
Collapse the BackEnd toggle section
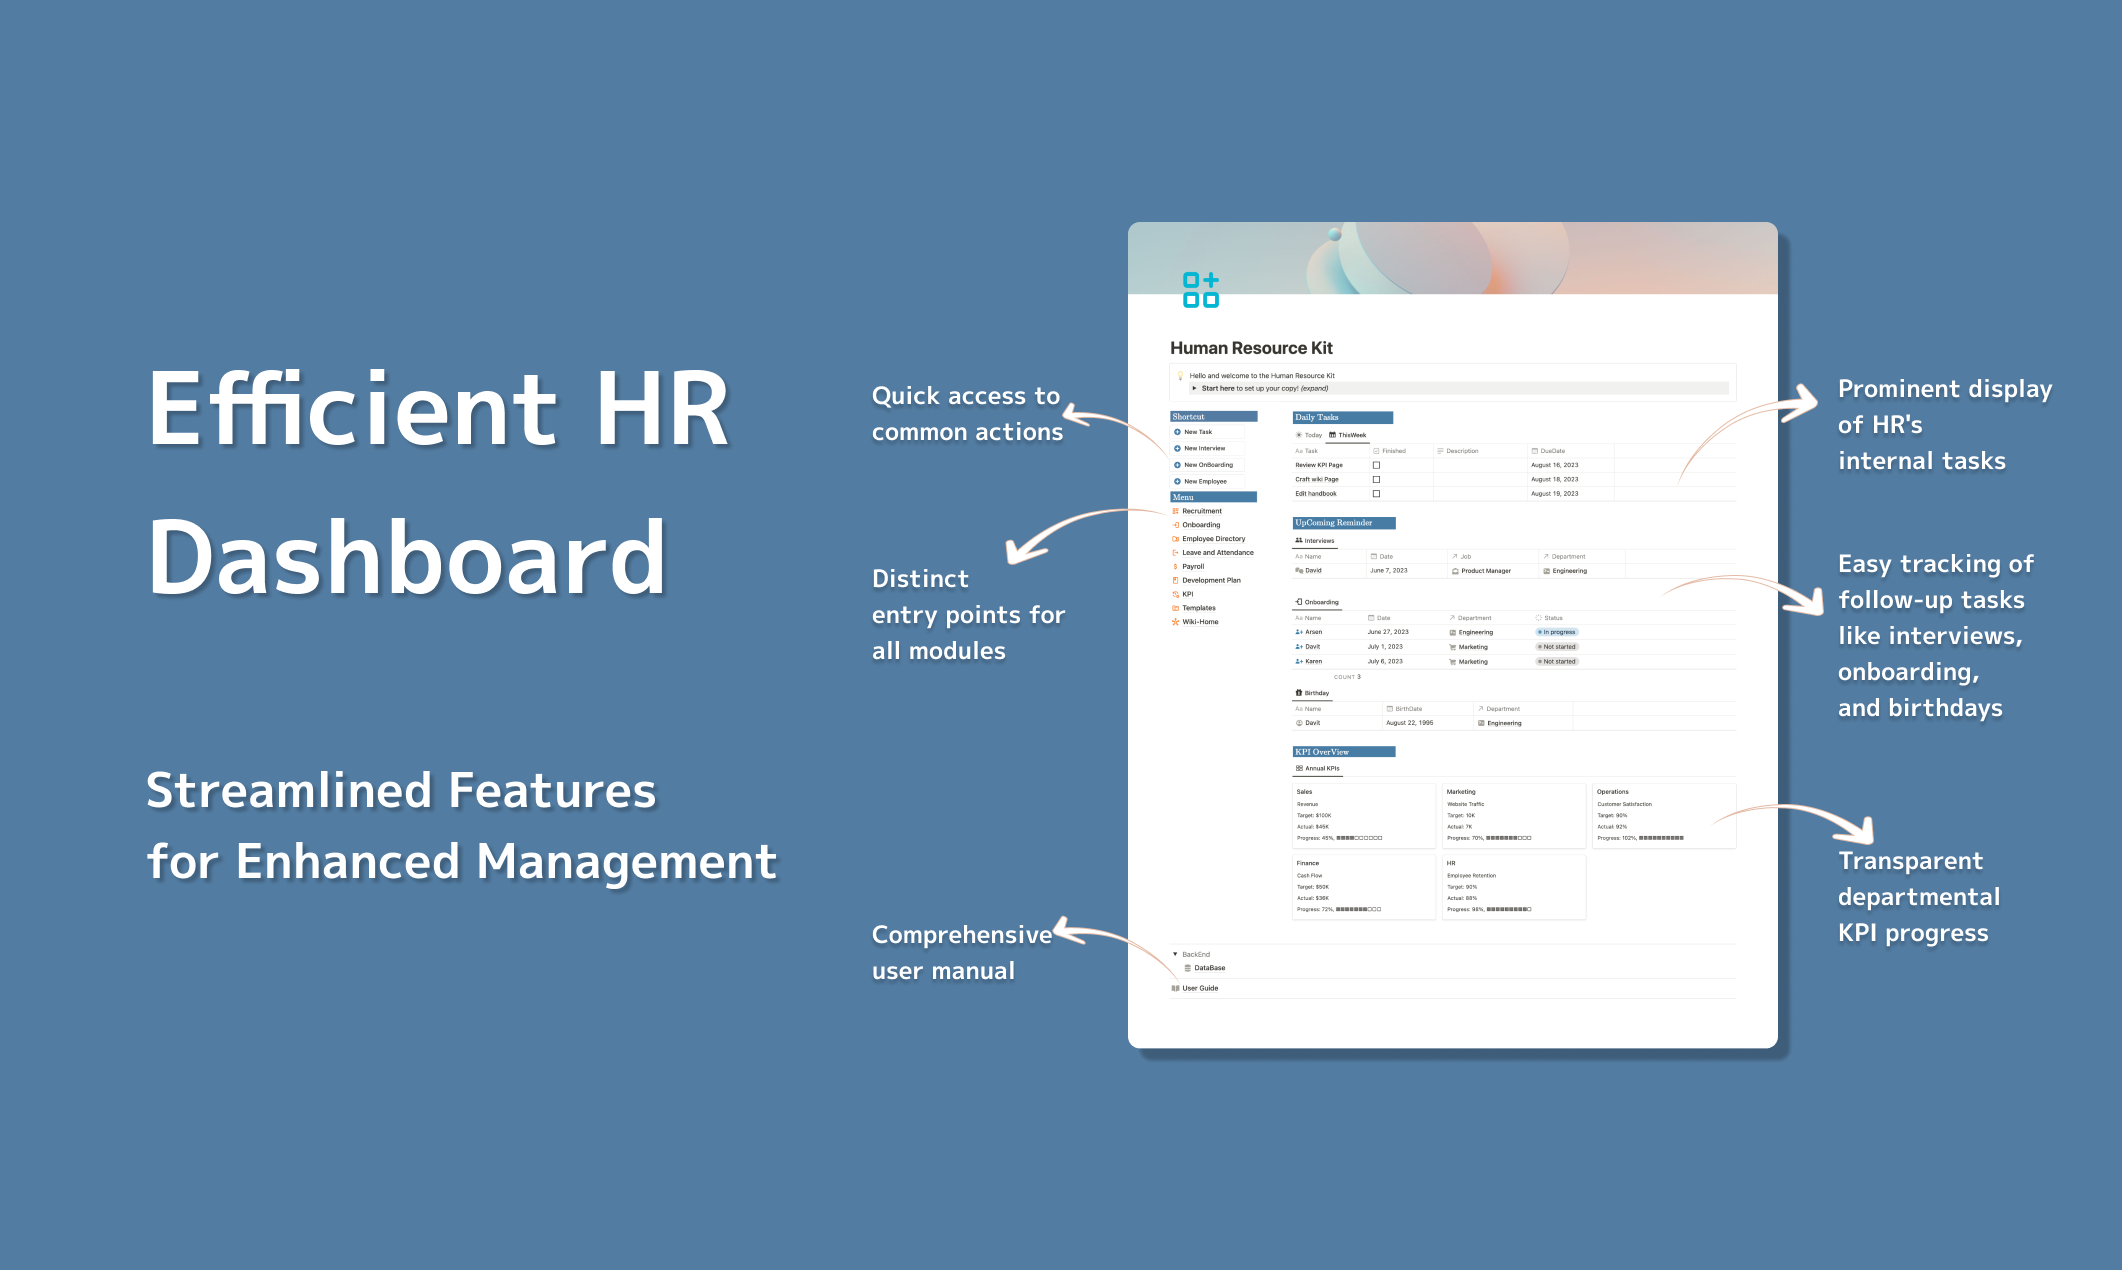[1175, 954]
